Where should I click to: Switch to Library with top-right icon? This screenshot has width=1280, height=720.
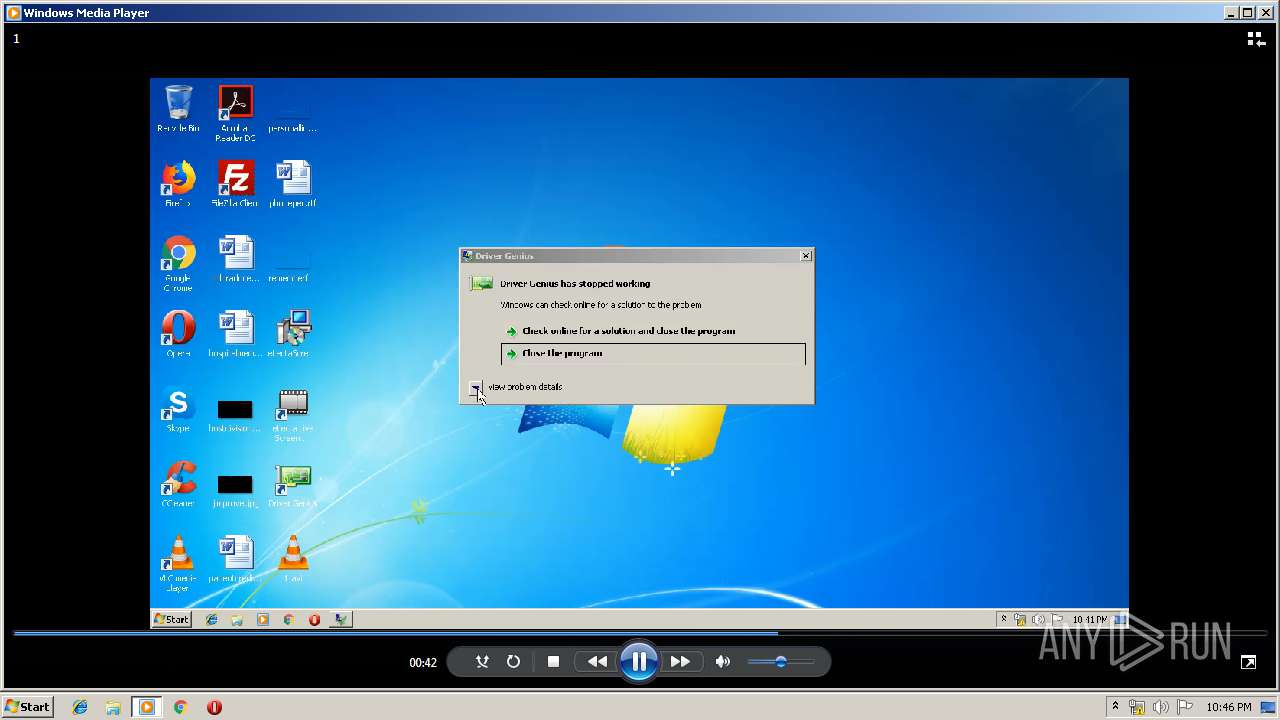tap(1256, 39)
